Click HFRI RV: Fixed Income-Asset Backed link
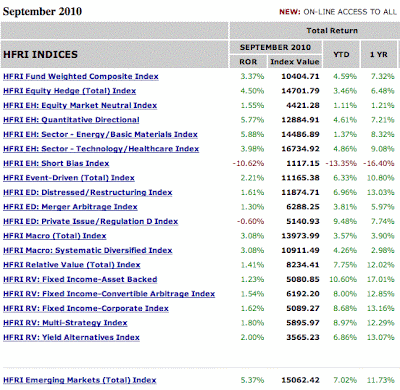The width and height of the screenshot is (400, 390). (80, 280)
